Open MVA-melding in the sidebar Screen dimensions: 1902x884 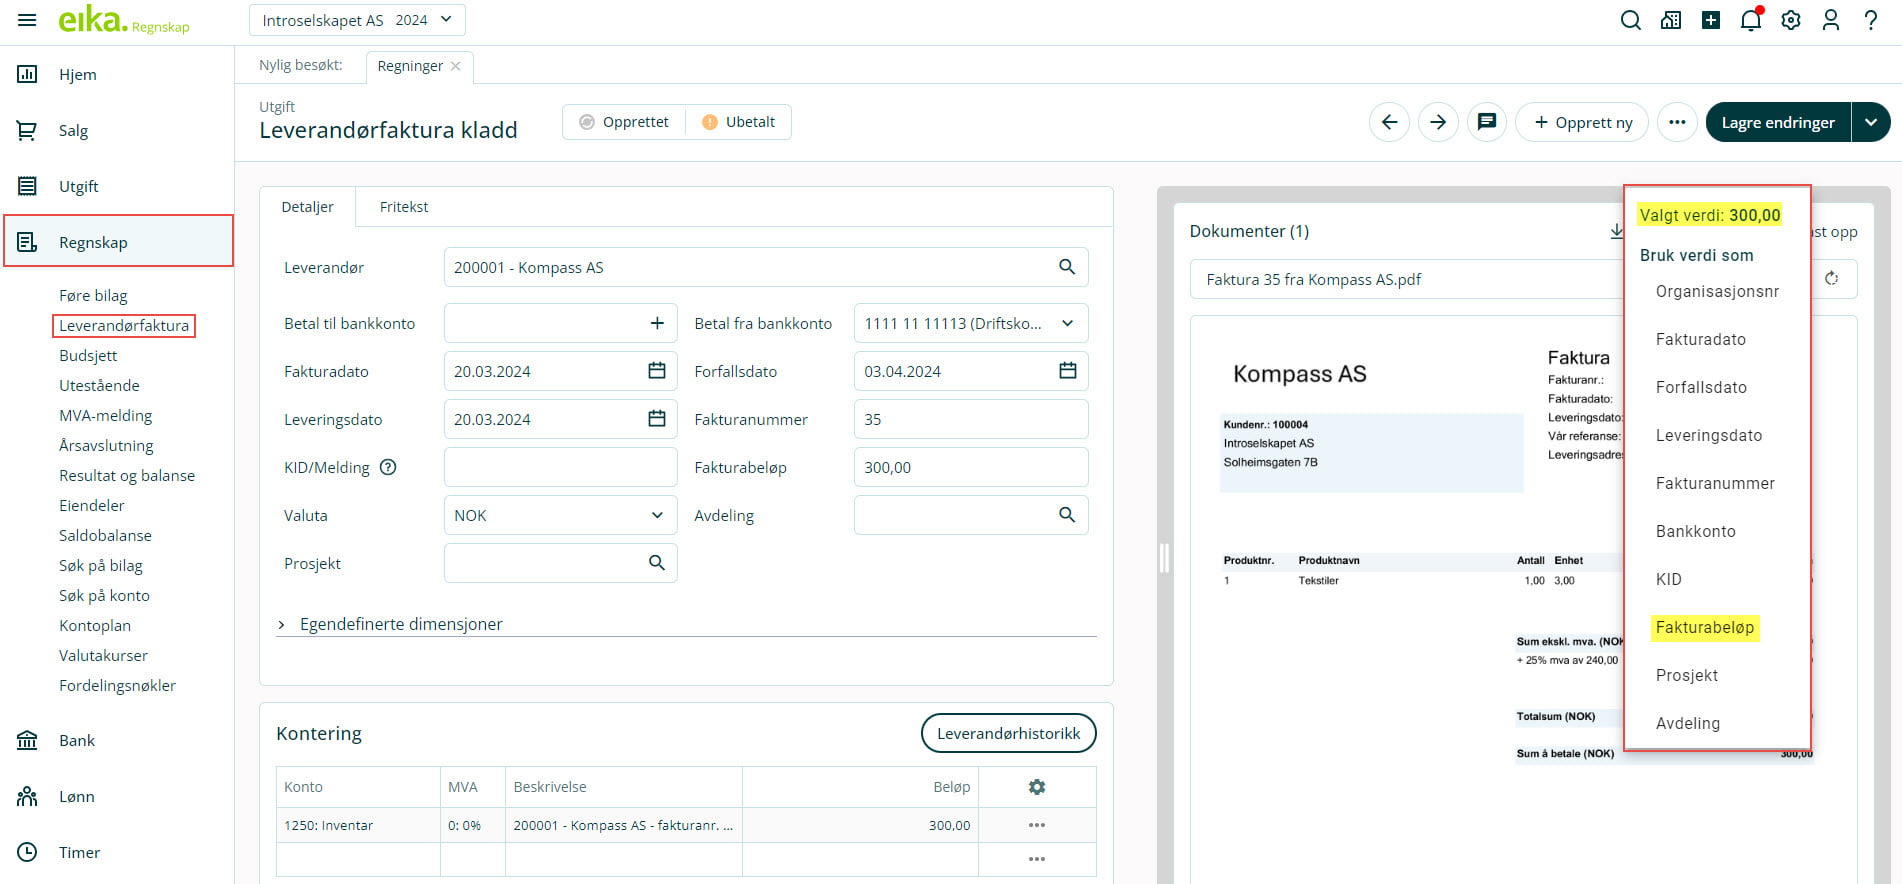point(105,415)
